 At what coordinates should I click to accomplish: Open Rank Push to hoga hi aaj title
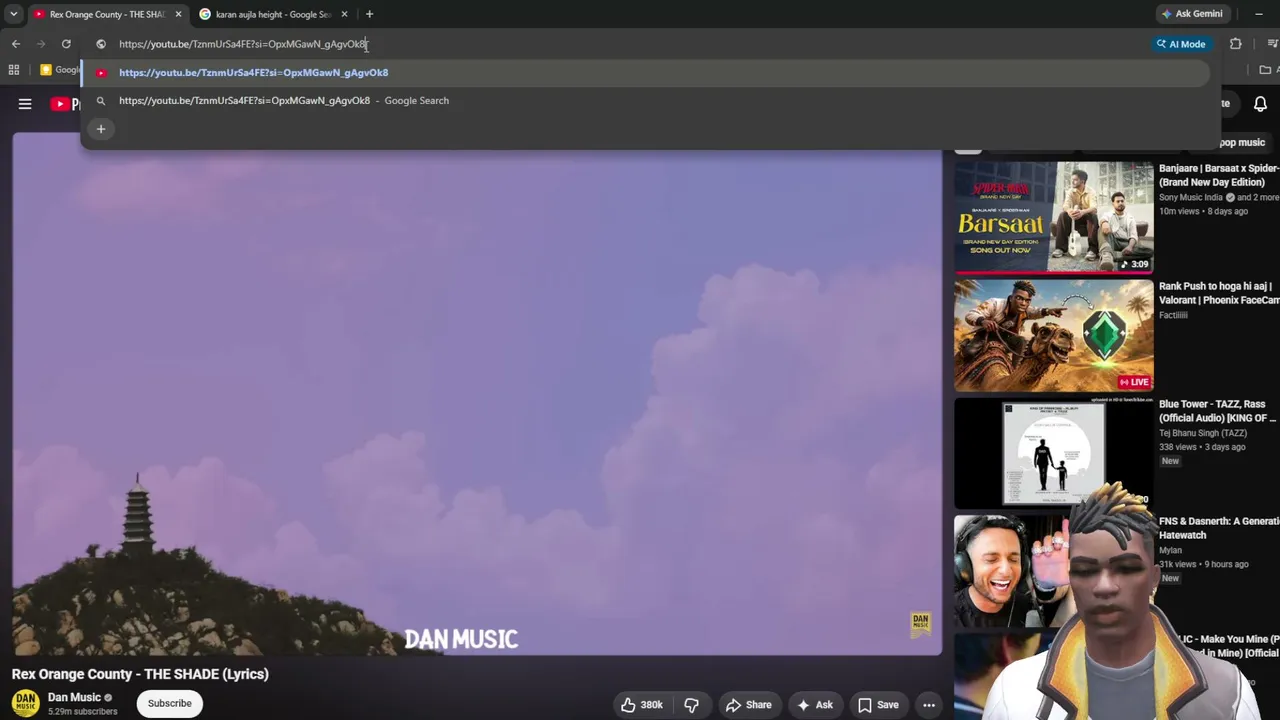click(x=1219, y=293)
